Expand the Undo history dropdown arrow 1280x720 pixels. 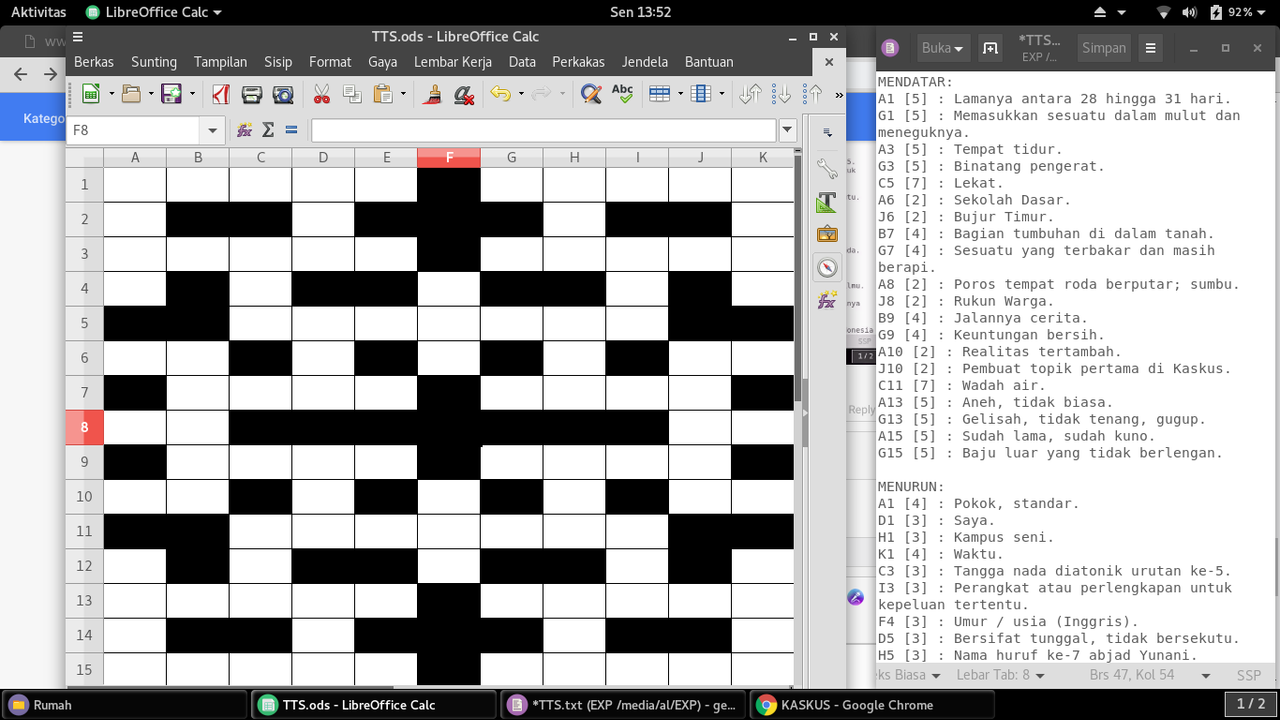coord(520,94)
